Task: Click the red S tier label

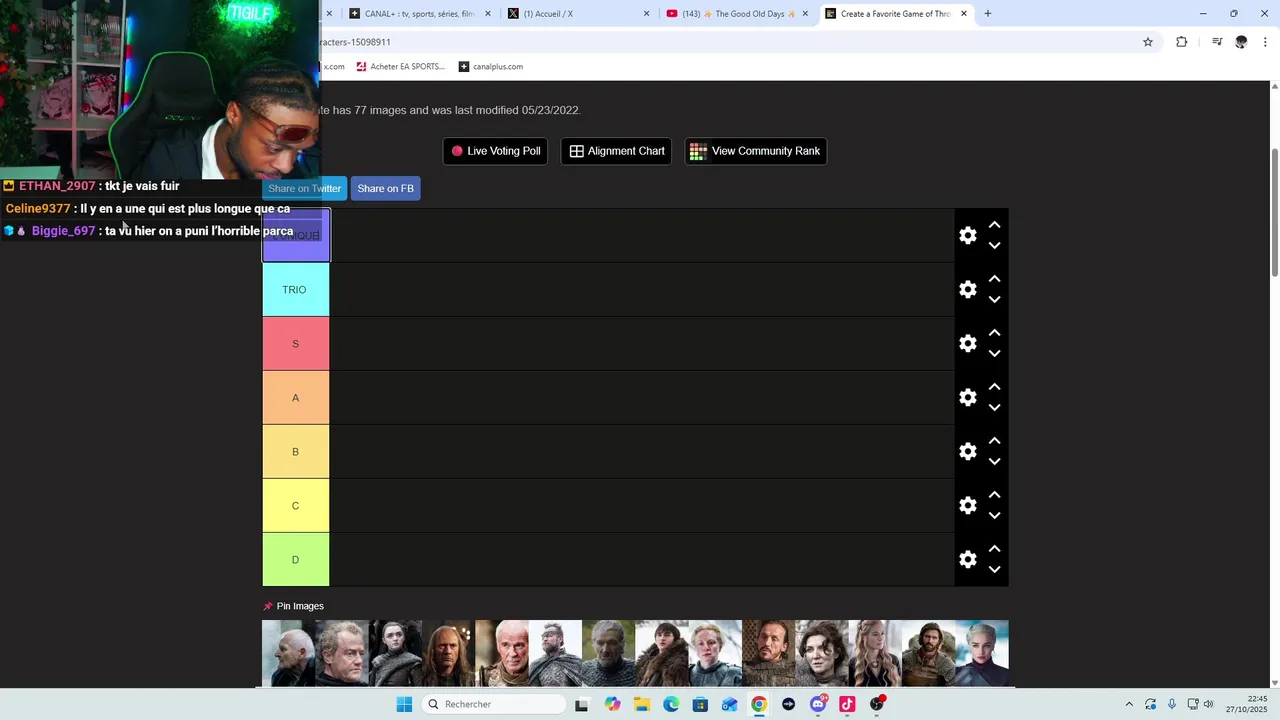Action: tap(295, 344)
